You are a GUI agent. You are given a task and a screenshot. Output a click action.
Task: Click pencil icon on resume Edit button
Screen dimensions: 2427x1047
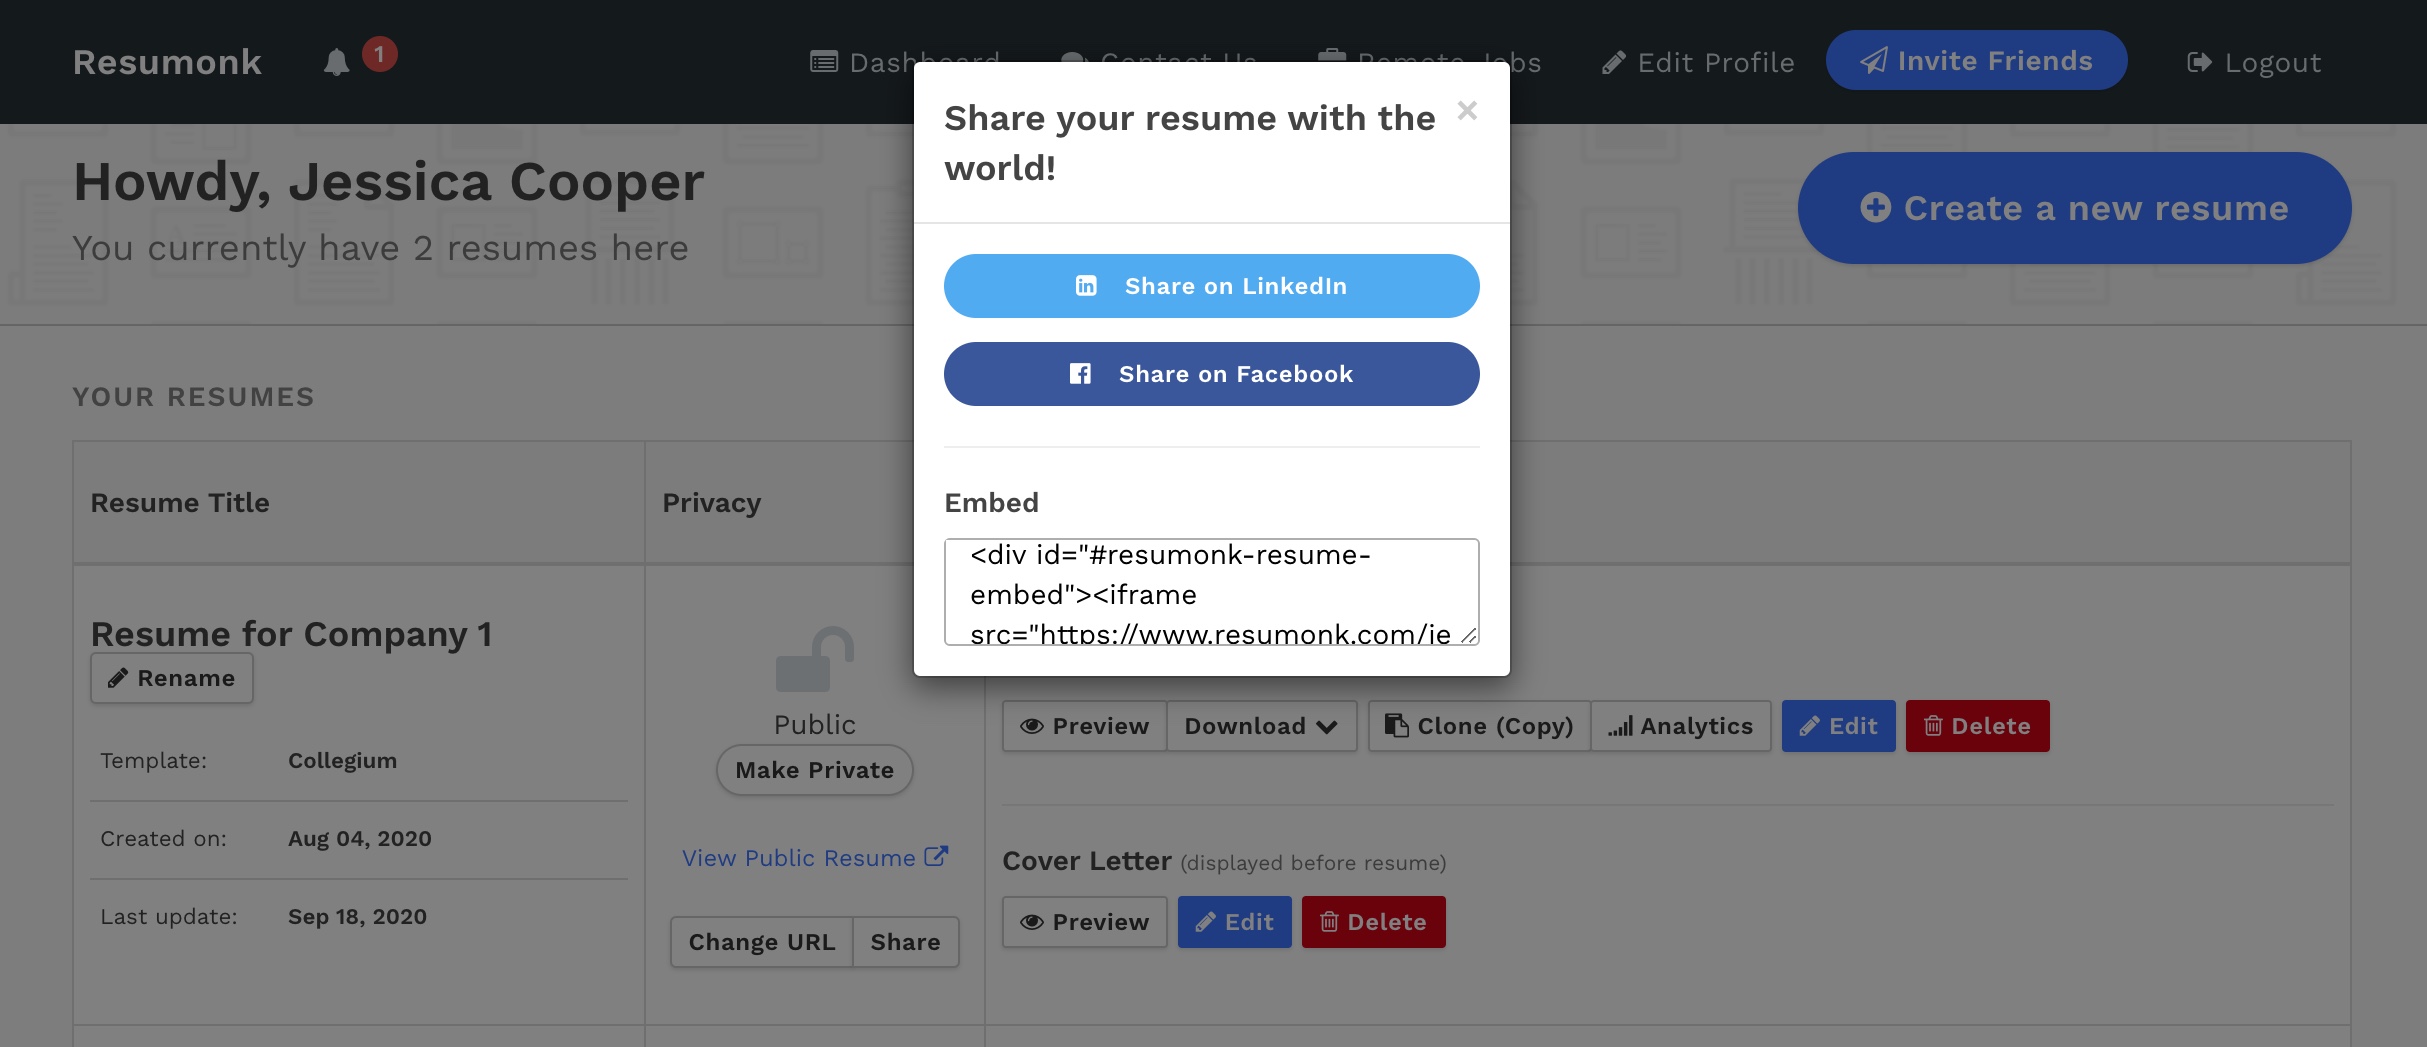tap(1810, 726)
